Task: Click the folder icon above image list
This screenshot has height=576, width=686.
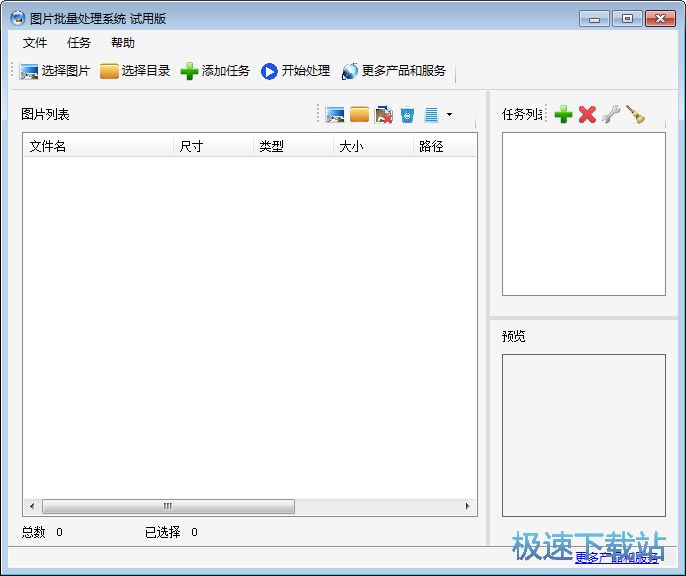Action: click(x=359, y=115)
